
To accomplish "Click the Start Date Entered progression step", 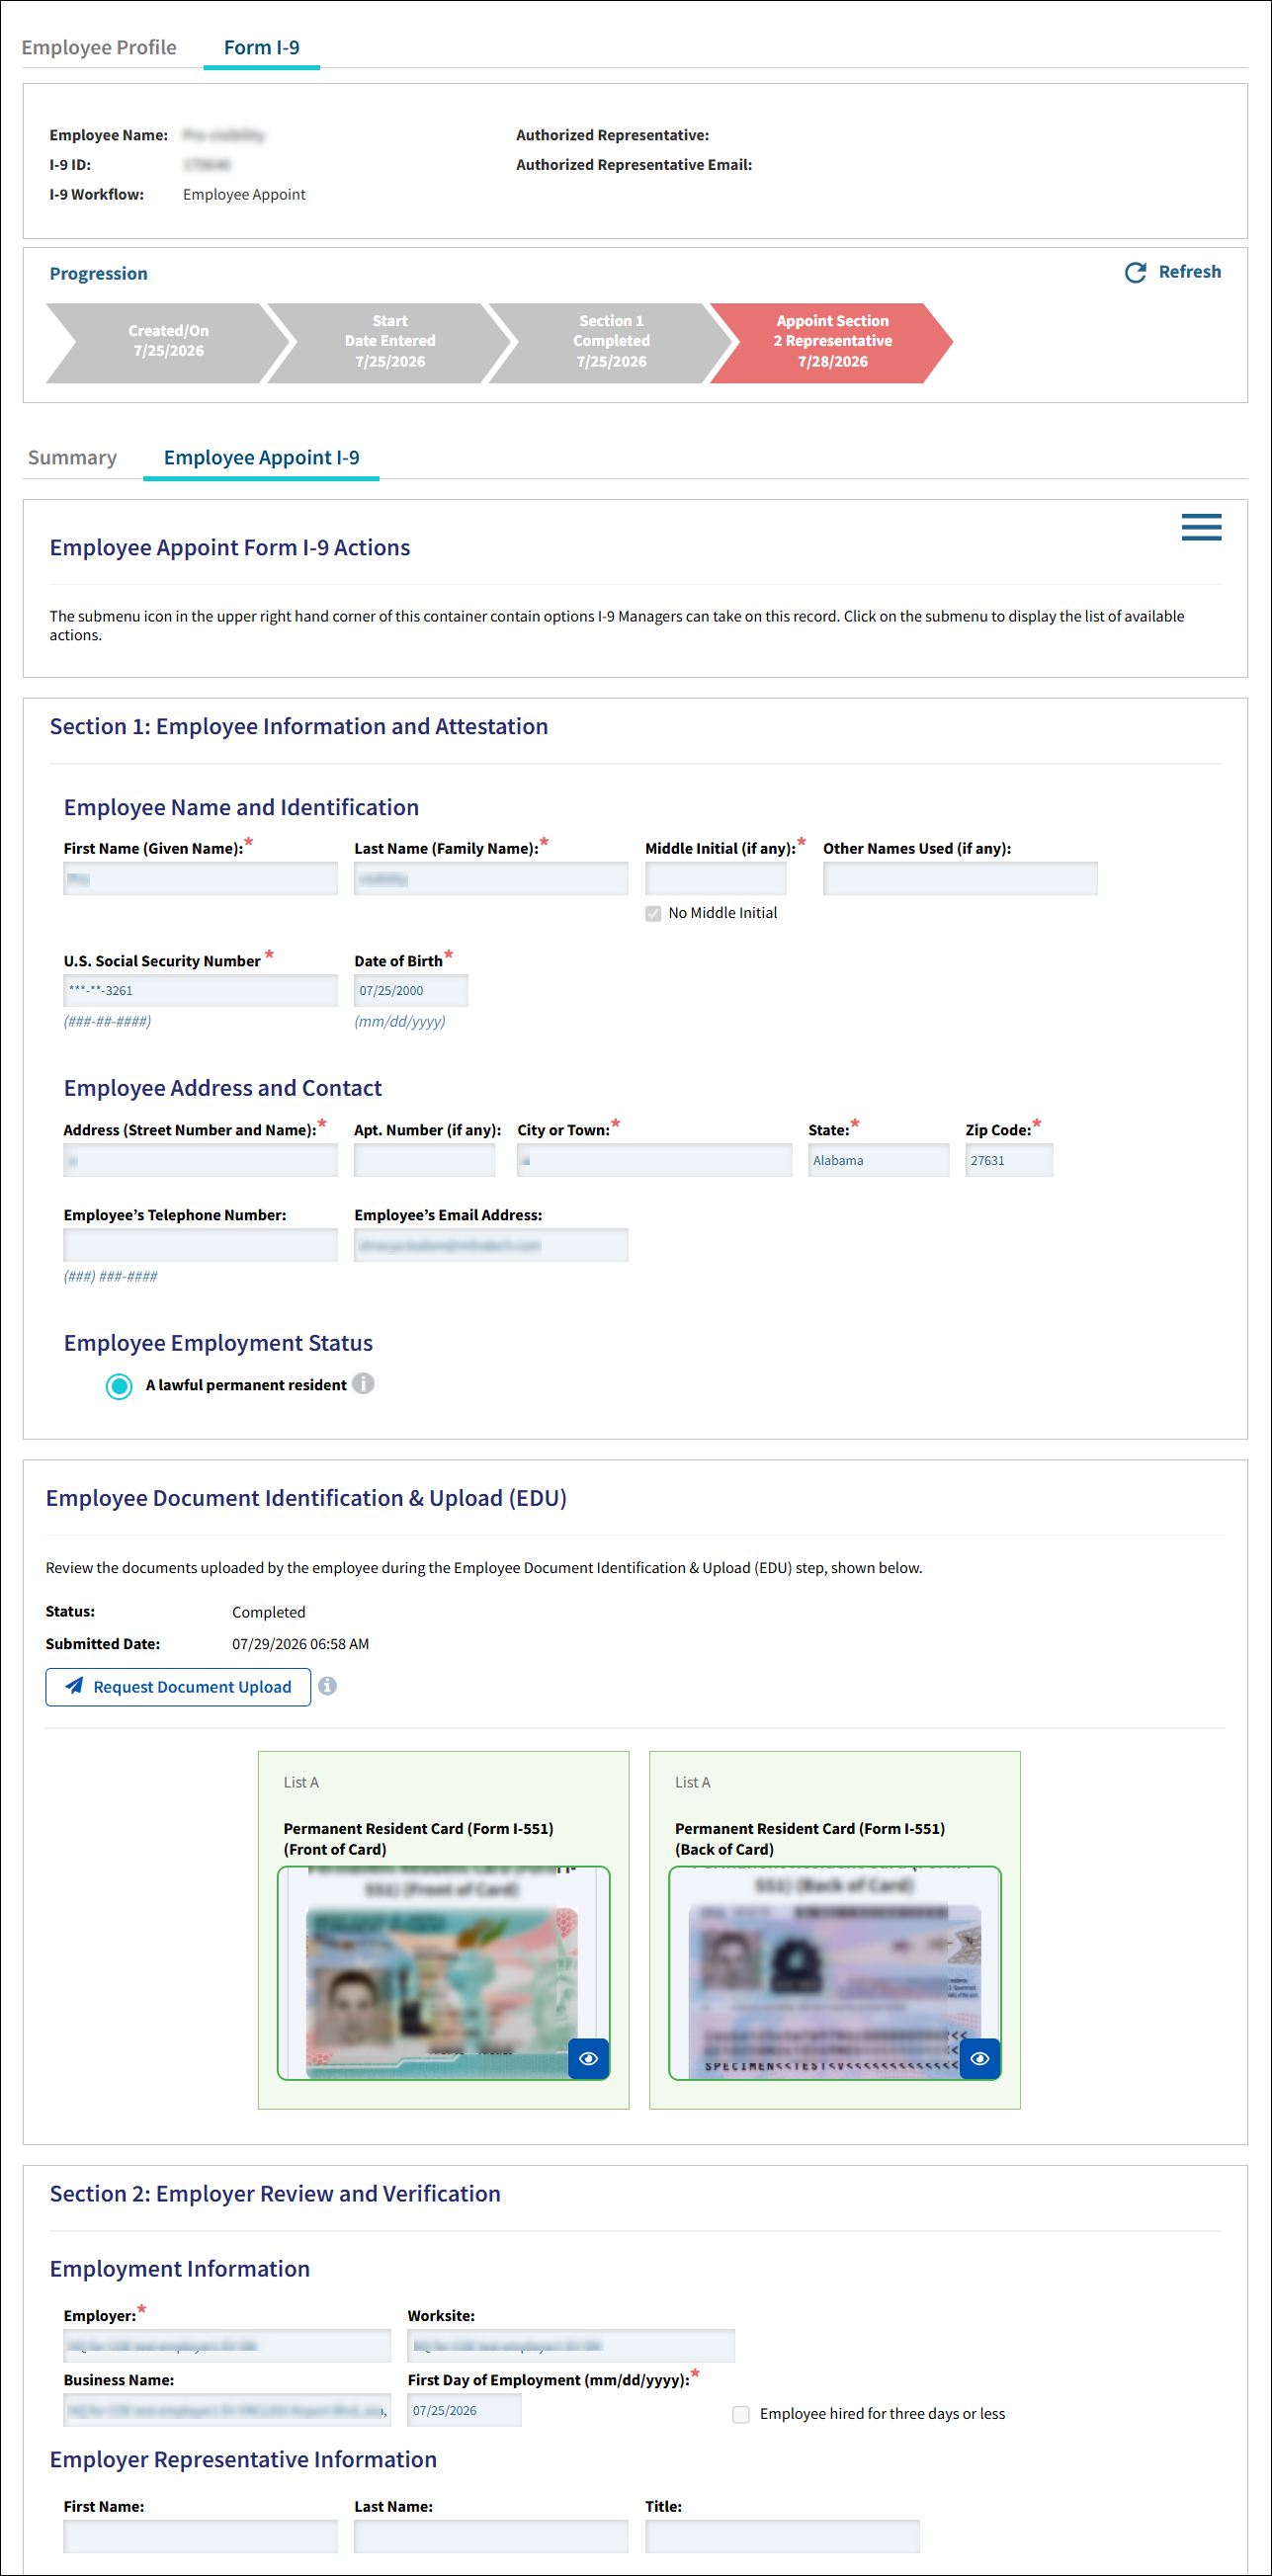I will [390, 342].
